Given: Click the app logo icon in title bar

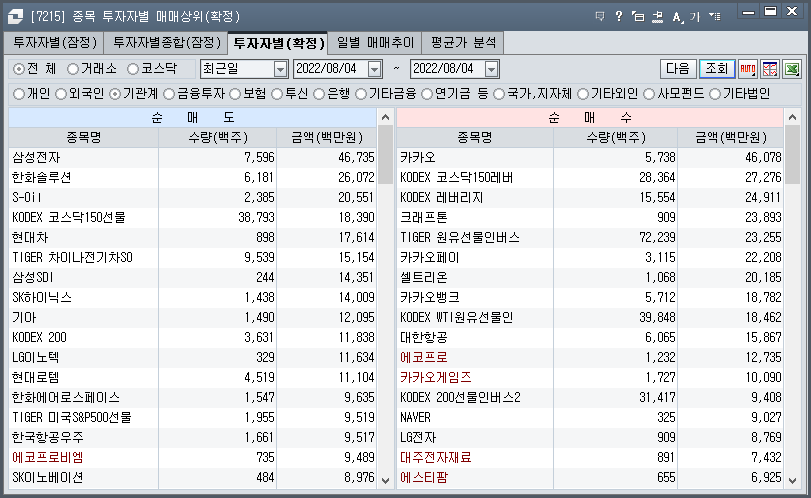Looking at the screenshot, I should tap(15, 17).
